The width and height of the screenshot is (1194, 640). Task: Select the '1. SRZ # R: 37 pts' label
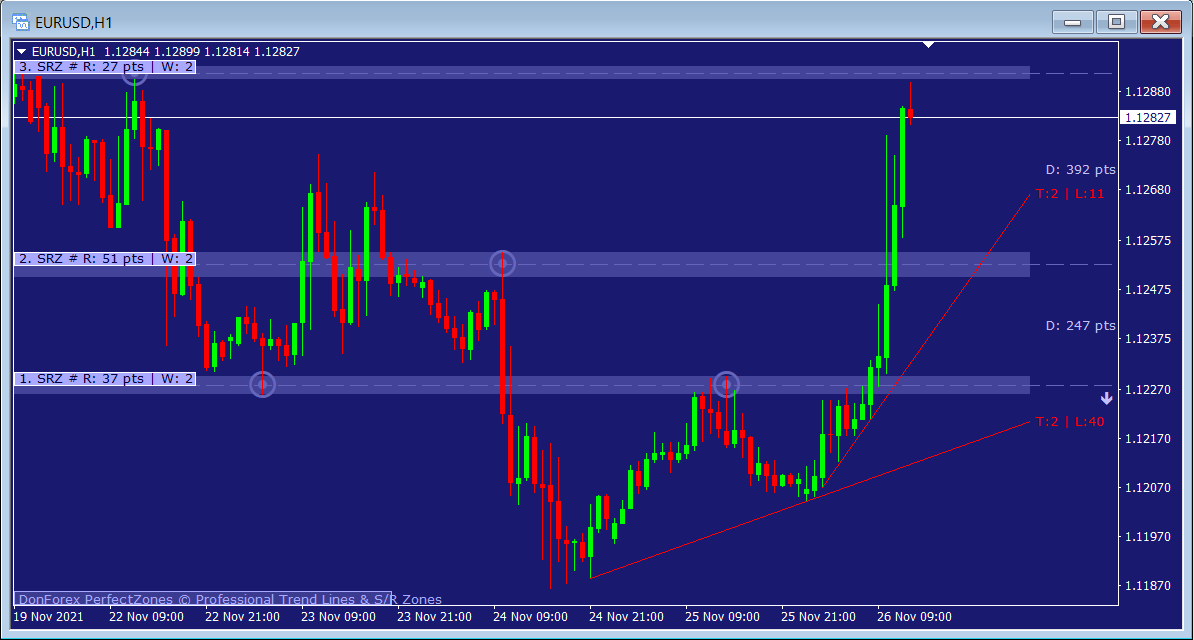click(x=105, y=379)
